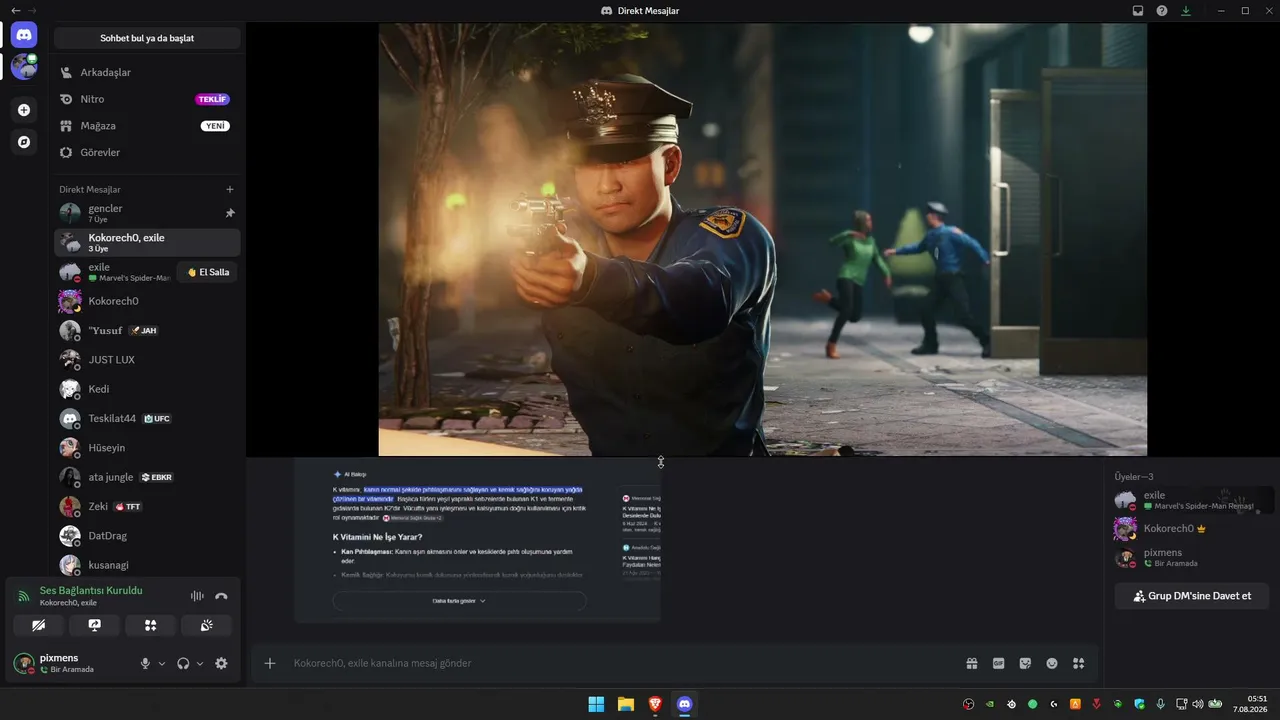Create a new DM with the plus icon
Image resolution: width=1280 pixels, height=720 pixels.
[x=230, y=189]
